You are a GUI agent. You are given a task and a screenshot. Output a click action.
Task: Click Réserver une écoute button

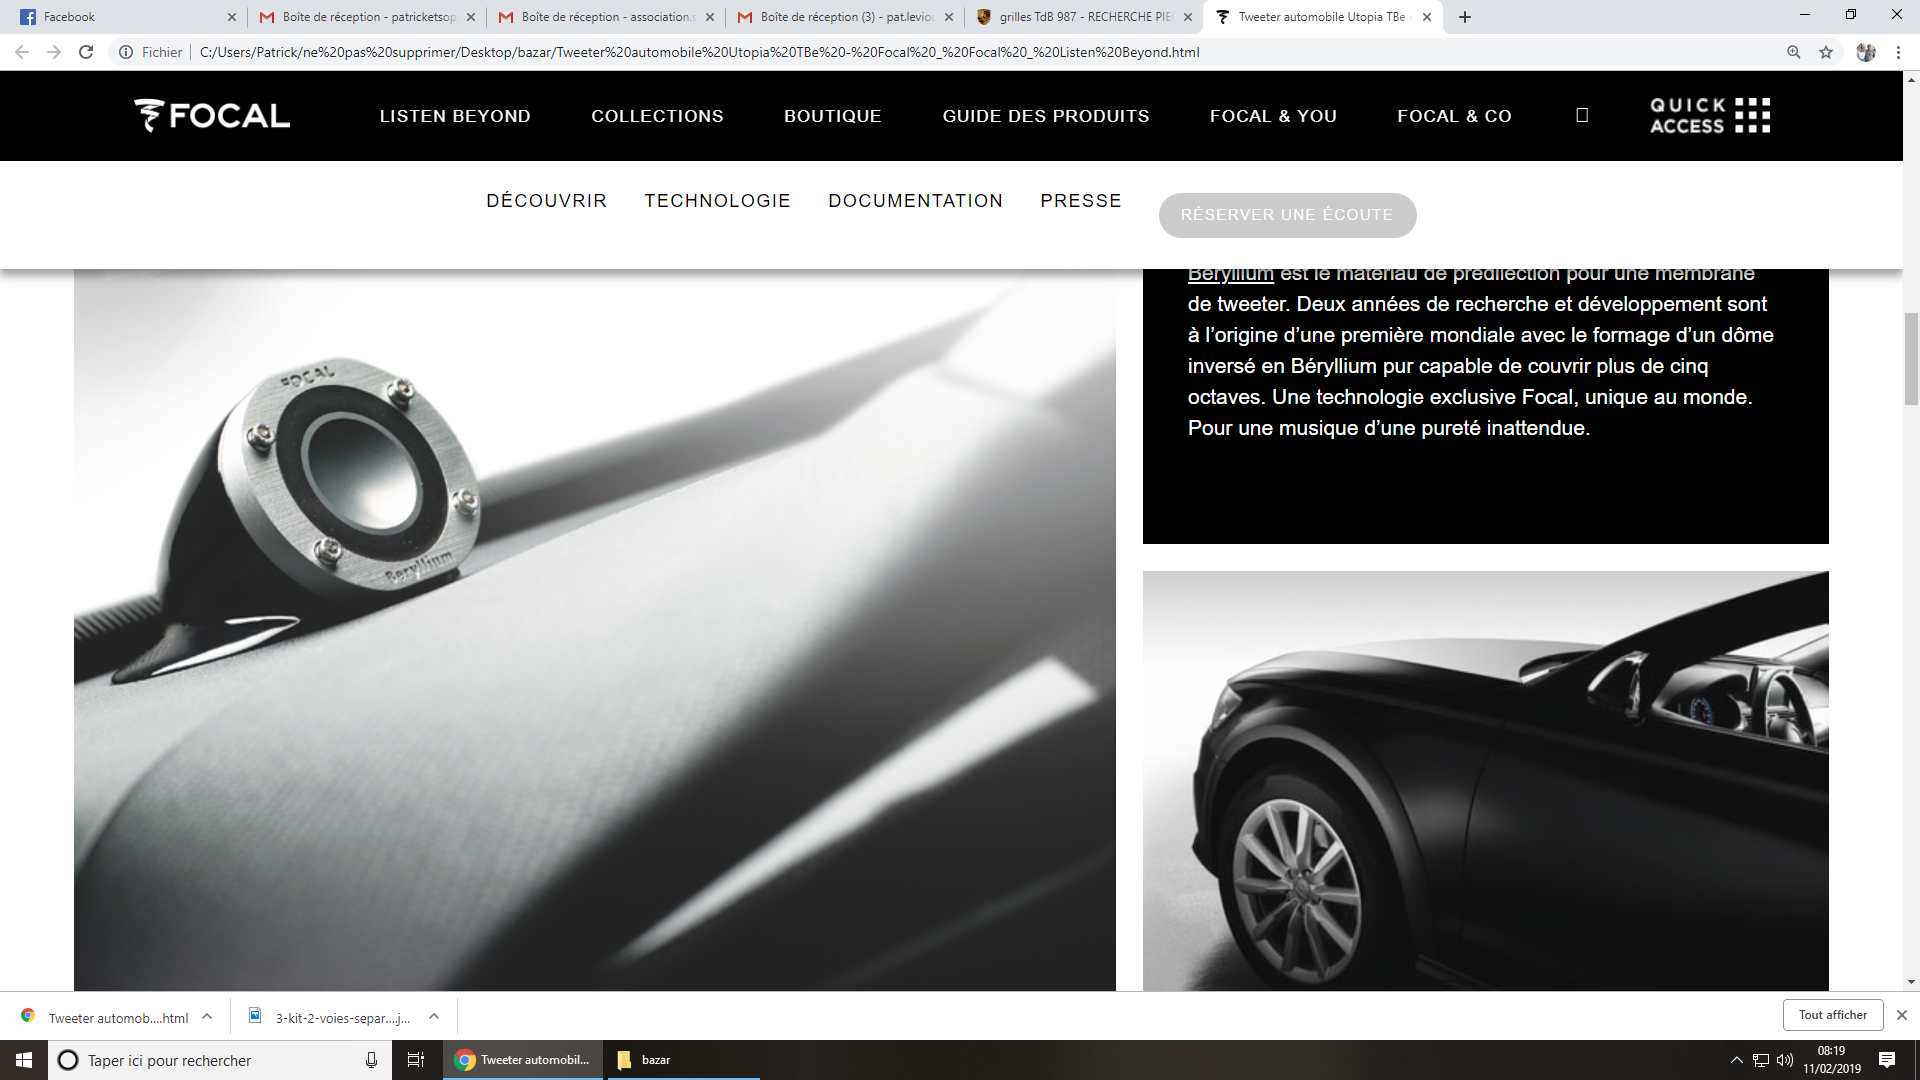[1287, 215]
